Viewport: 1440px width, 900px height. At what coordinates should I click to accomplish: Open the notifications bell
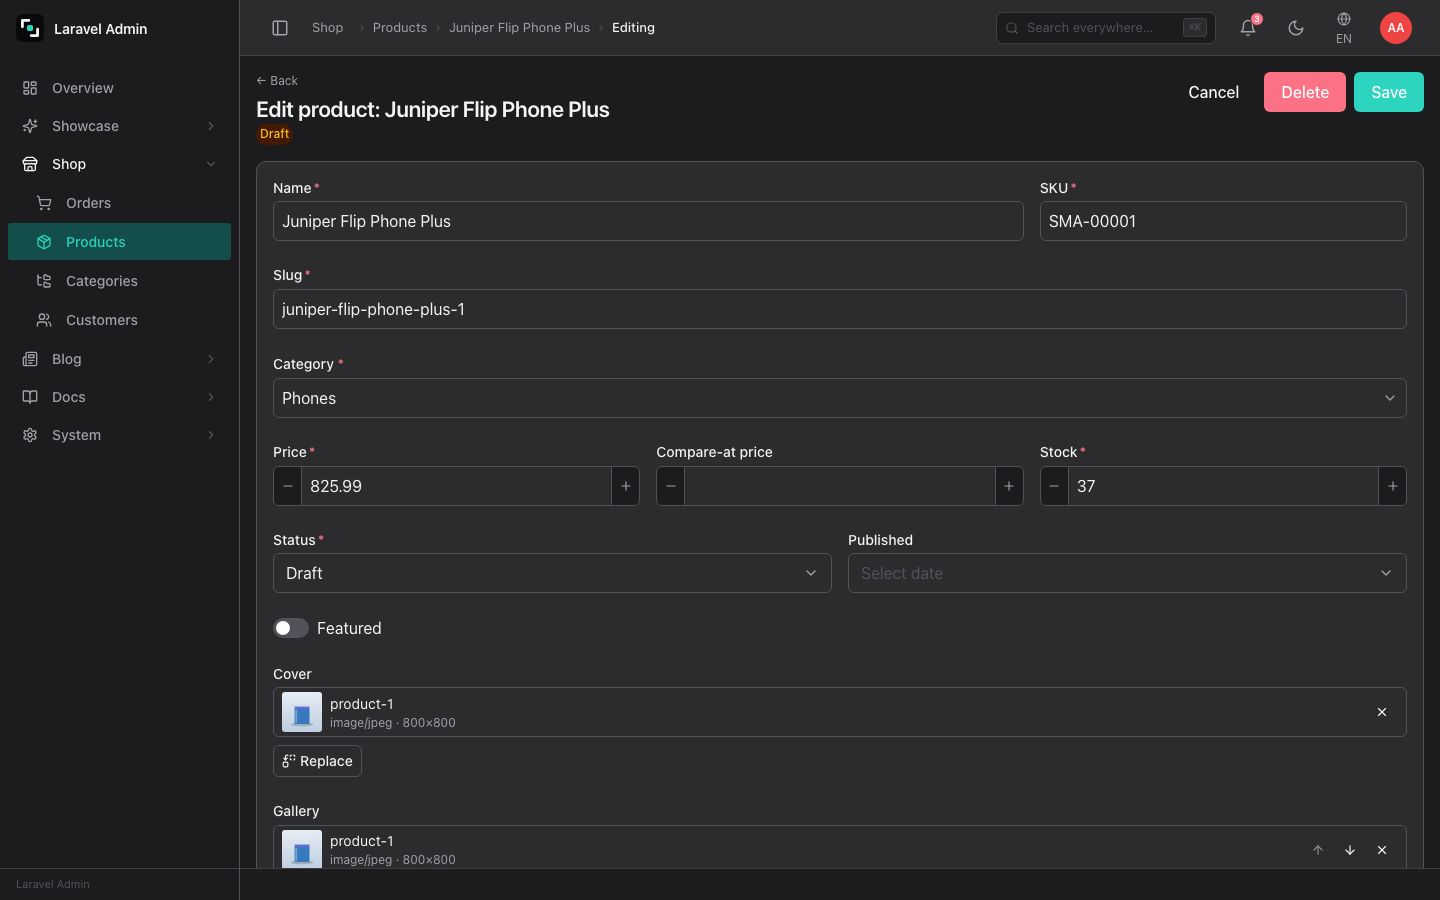pyautogui.click(x=1248, y=28)
